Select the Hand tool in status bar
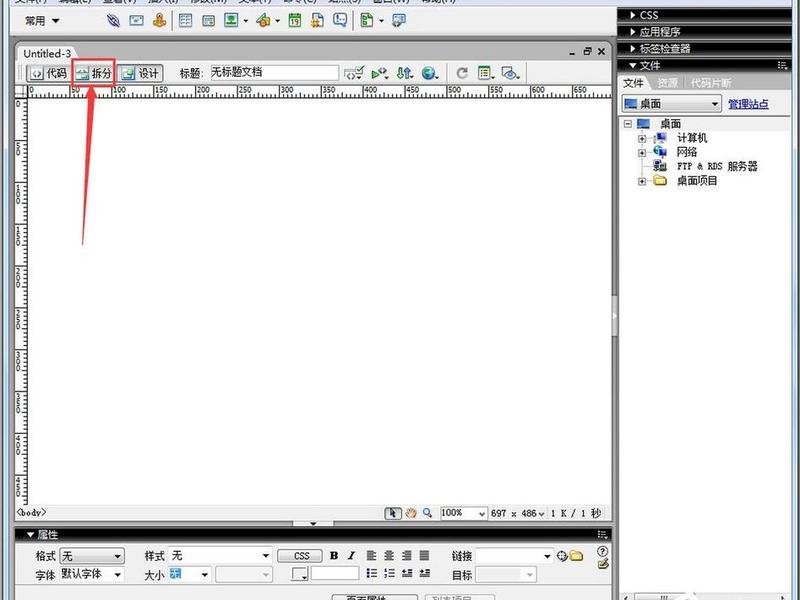Screen dimensions: 800x600 point(410,513)
